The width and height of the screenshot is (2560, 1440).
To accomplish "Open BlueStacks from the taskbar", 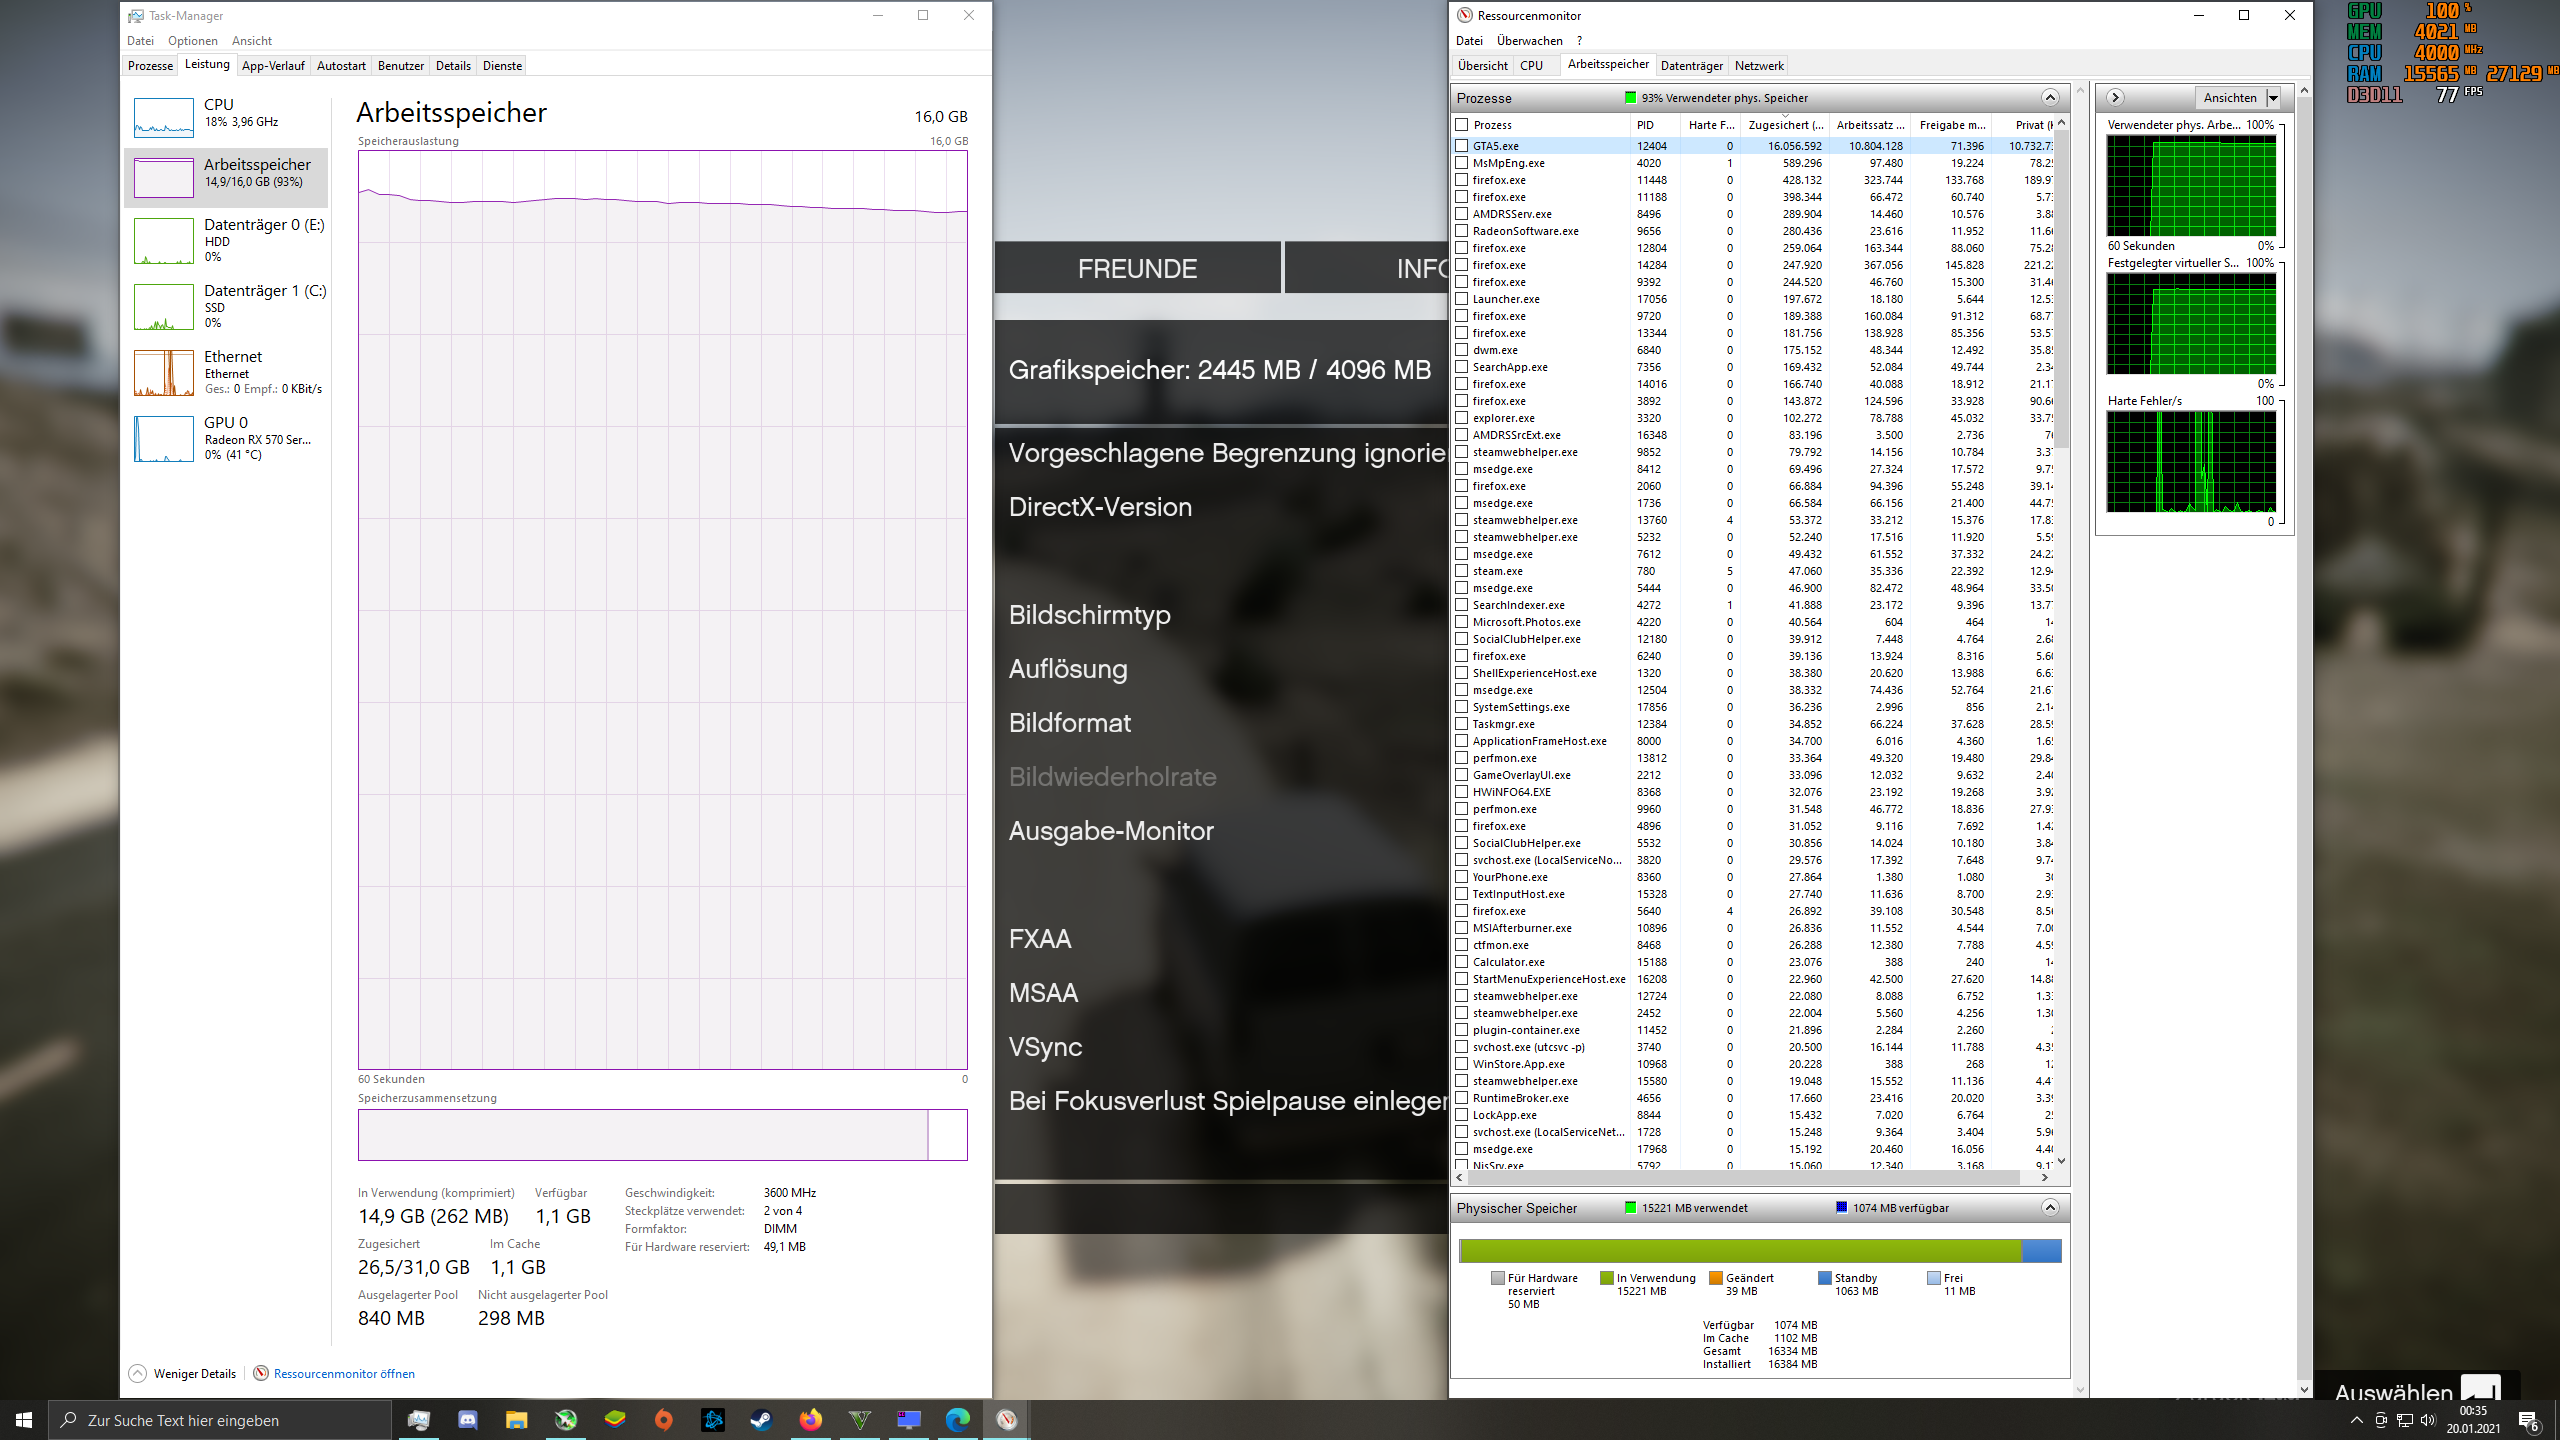I will click(614, 1420).
